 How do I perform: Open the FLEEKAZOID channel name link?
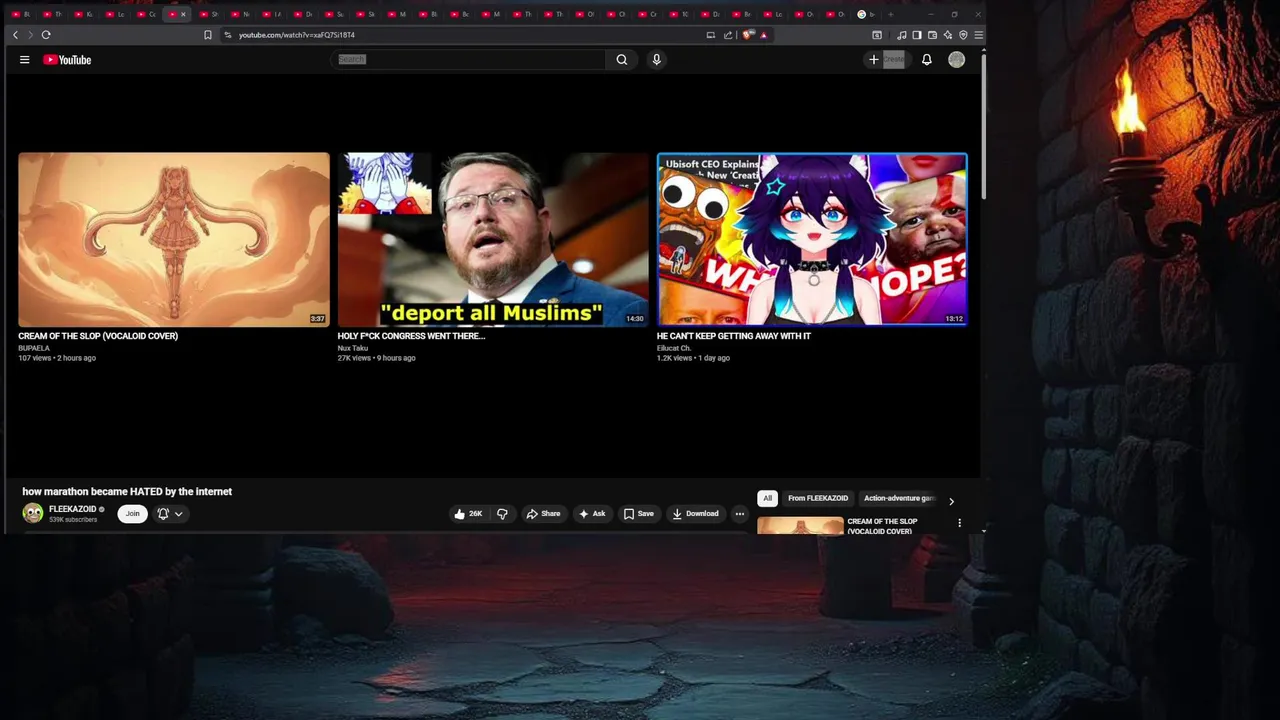(x=72, y=509)
